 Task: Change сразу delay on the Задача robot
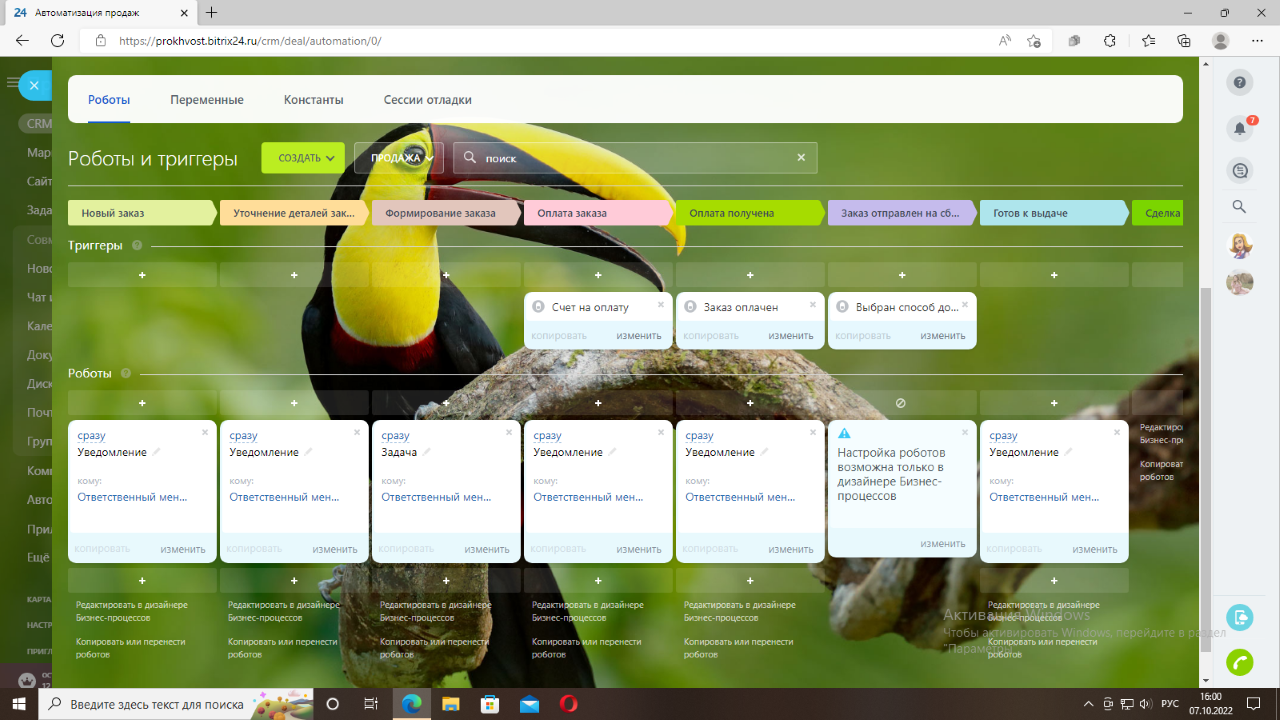coord(395,436)
